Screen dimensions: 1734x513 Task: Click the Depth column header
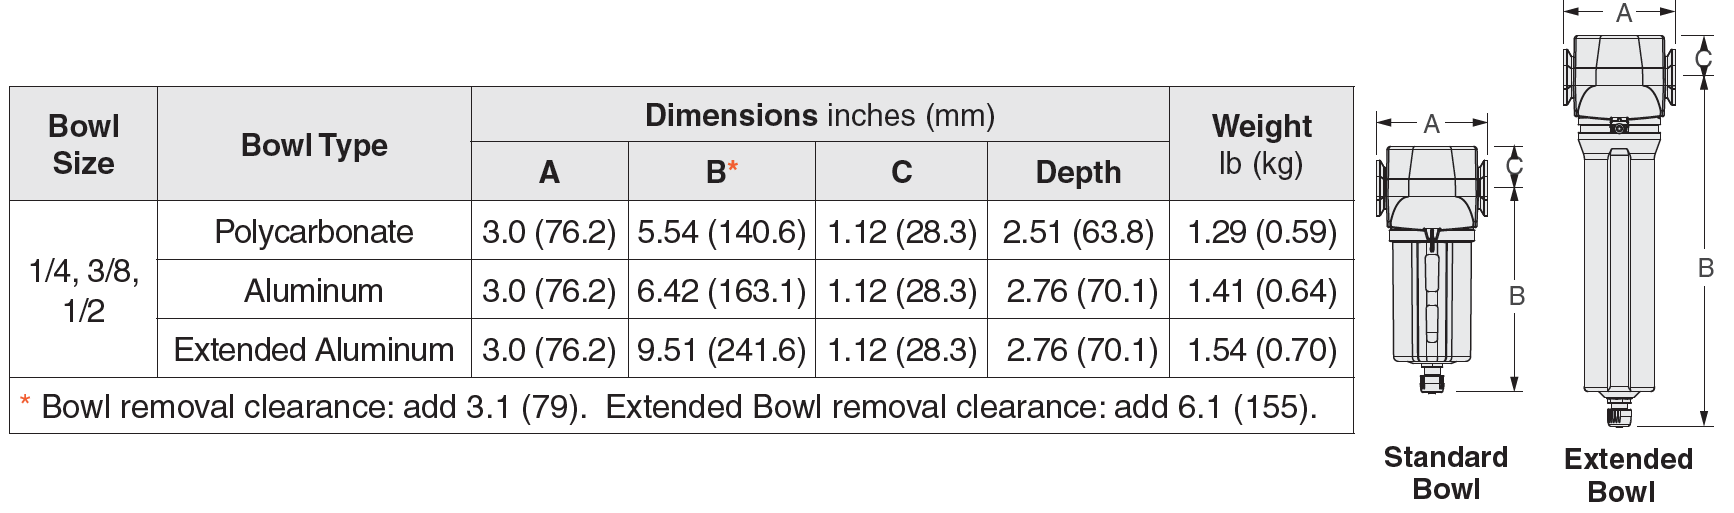pos(1078,172)
